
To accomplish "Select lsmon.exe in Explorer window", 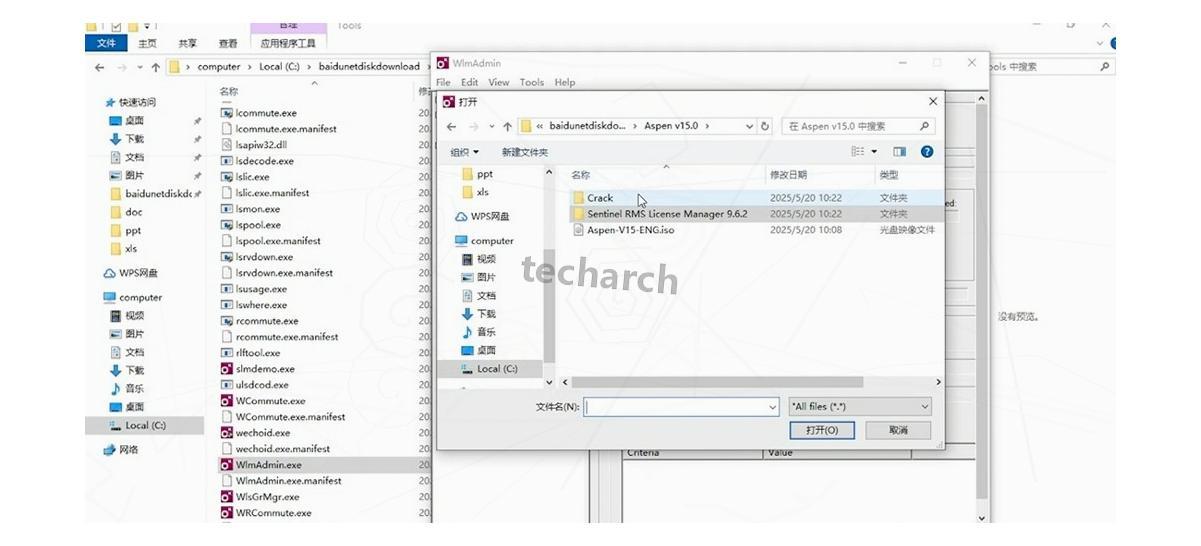I will [250, 209].
